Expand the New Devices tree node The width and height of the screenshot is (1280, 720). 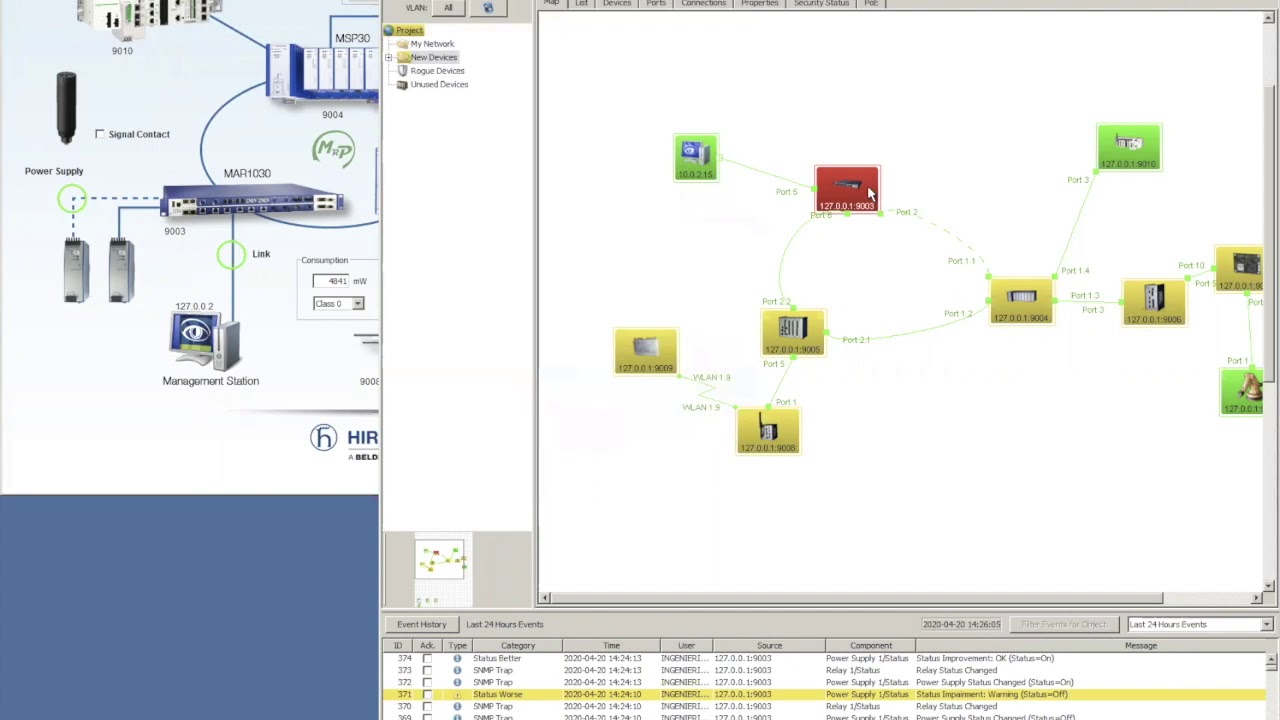[389, 58]
